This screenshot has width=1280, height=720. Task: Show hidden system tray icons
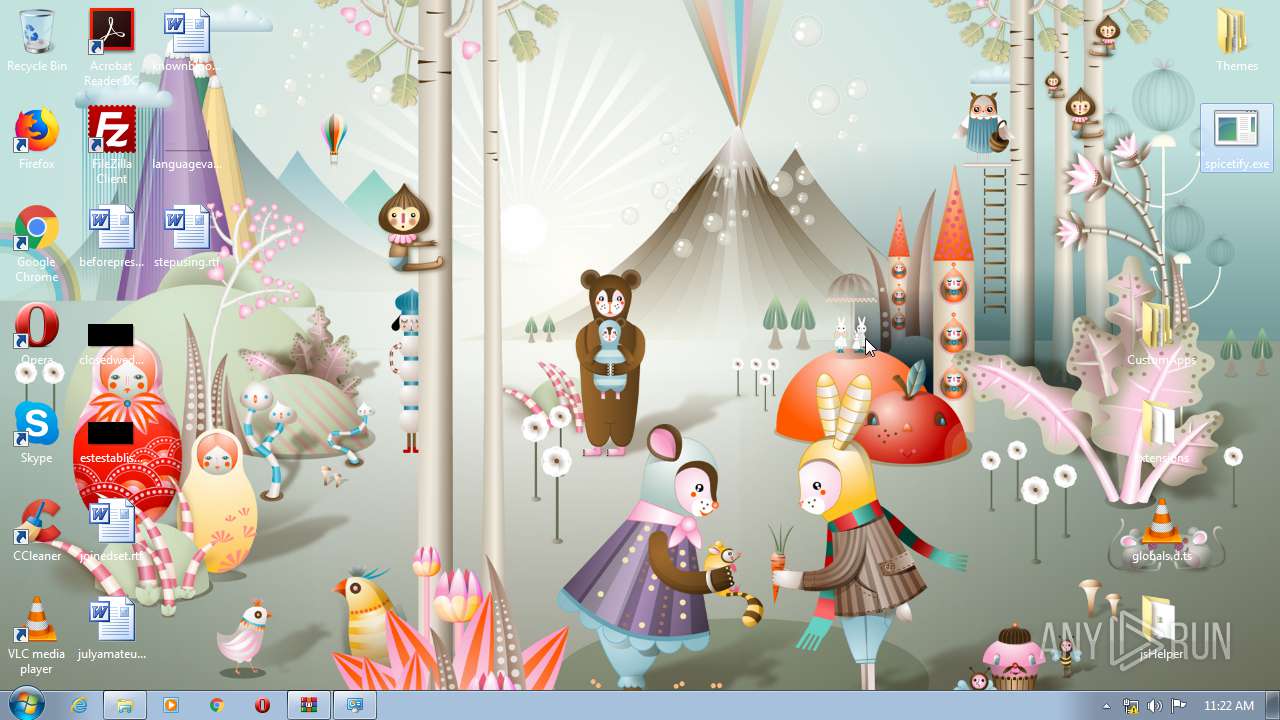1106,706
